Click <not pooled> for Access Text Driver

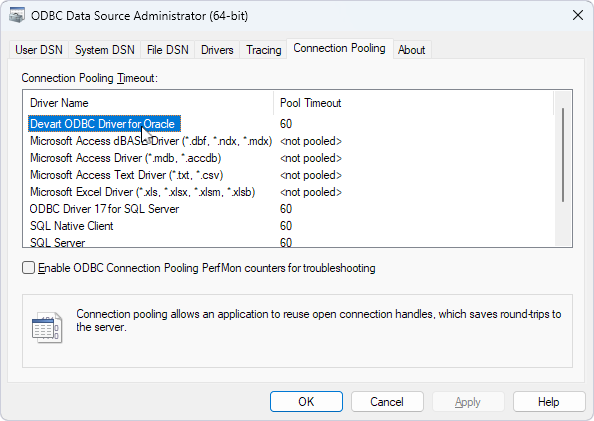311,175
